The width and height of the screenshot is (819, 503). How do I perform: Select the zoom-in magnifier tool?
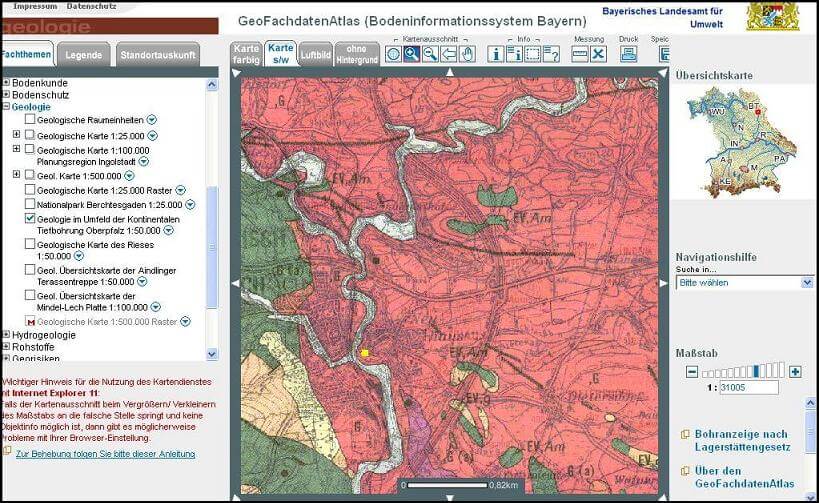point(411,54)
